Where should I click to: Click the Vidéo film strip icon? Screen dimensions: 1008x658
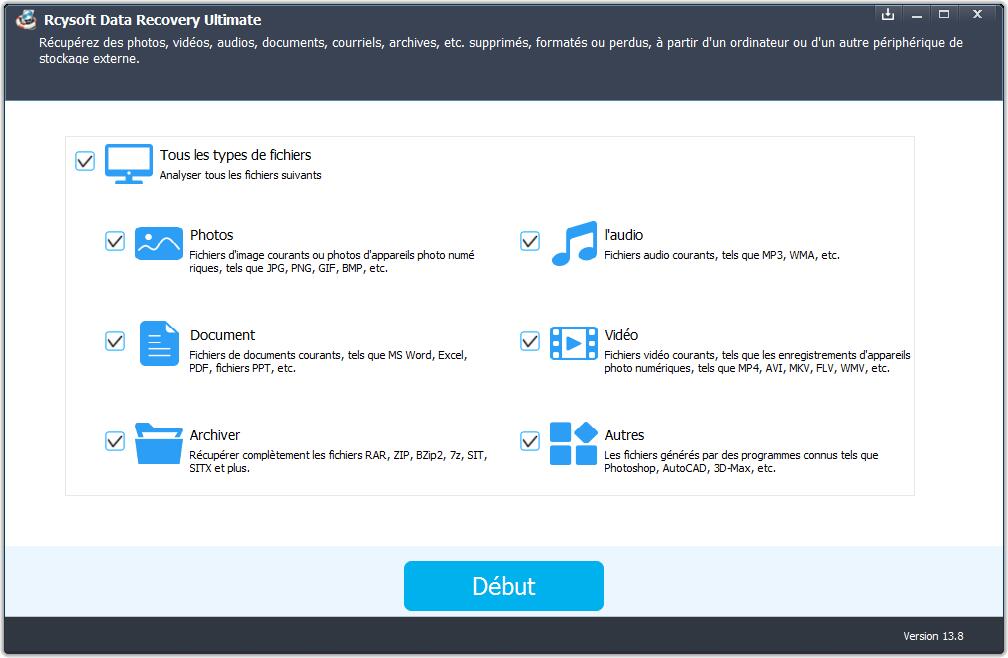pos(574,343)
